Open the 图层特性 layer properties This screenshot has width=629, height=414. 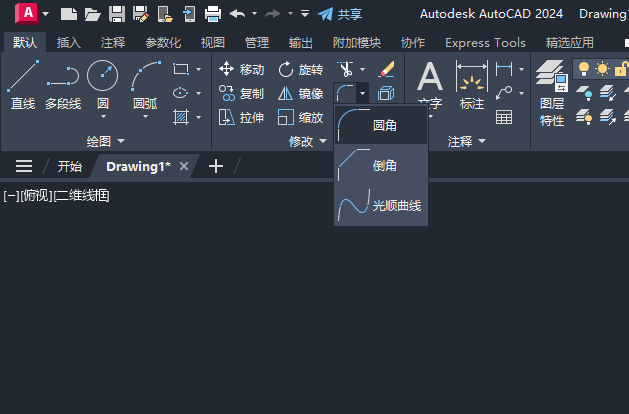pos(552,93)
